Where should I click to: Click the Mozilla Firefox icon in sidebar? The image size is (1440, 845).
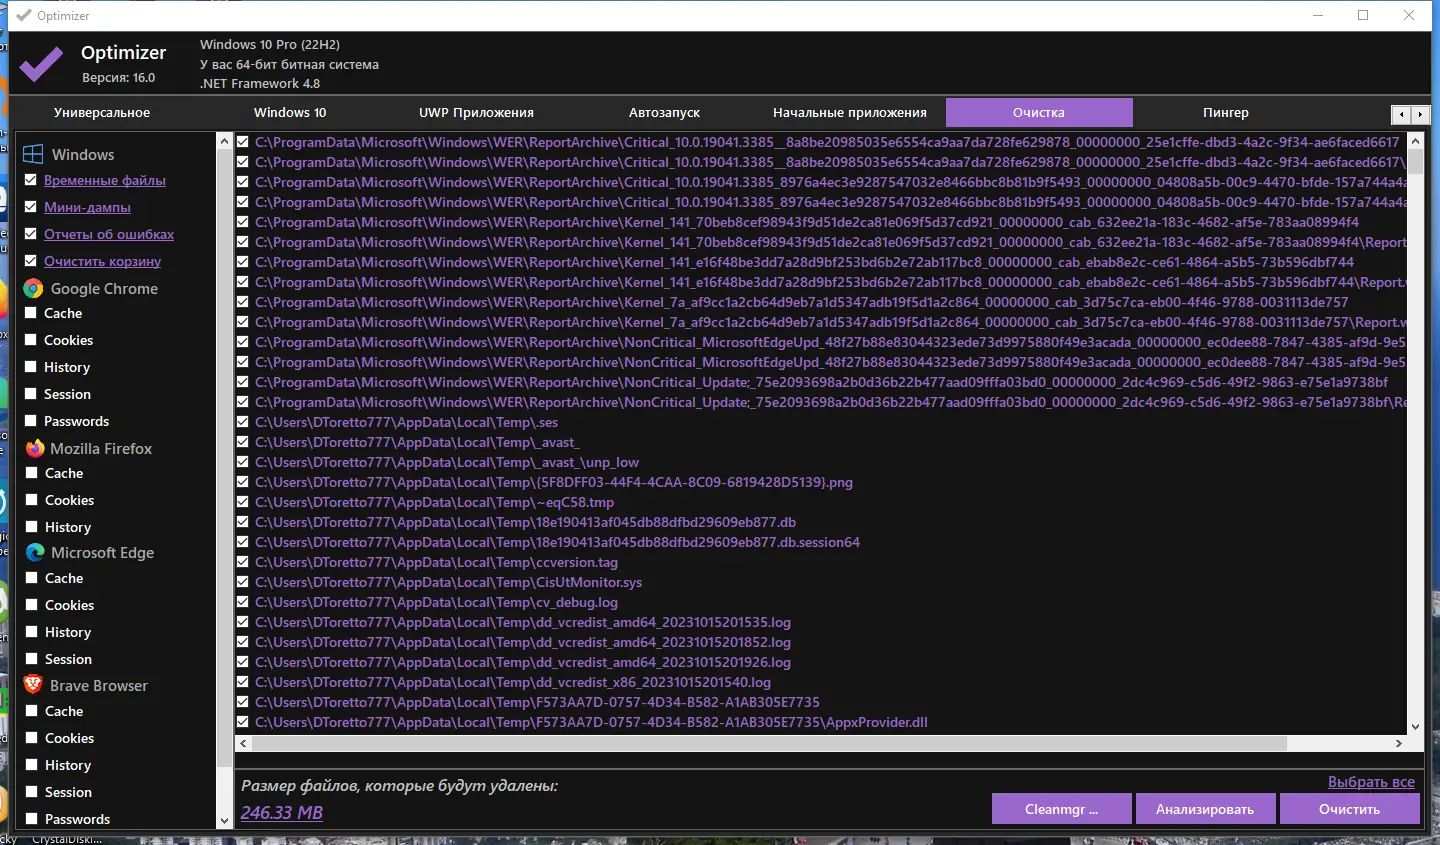35,448
